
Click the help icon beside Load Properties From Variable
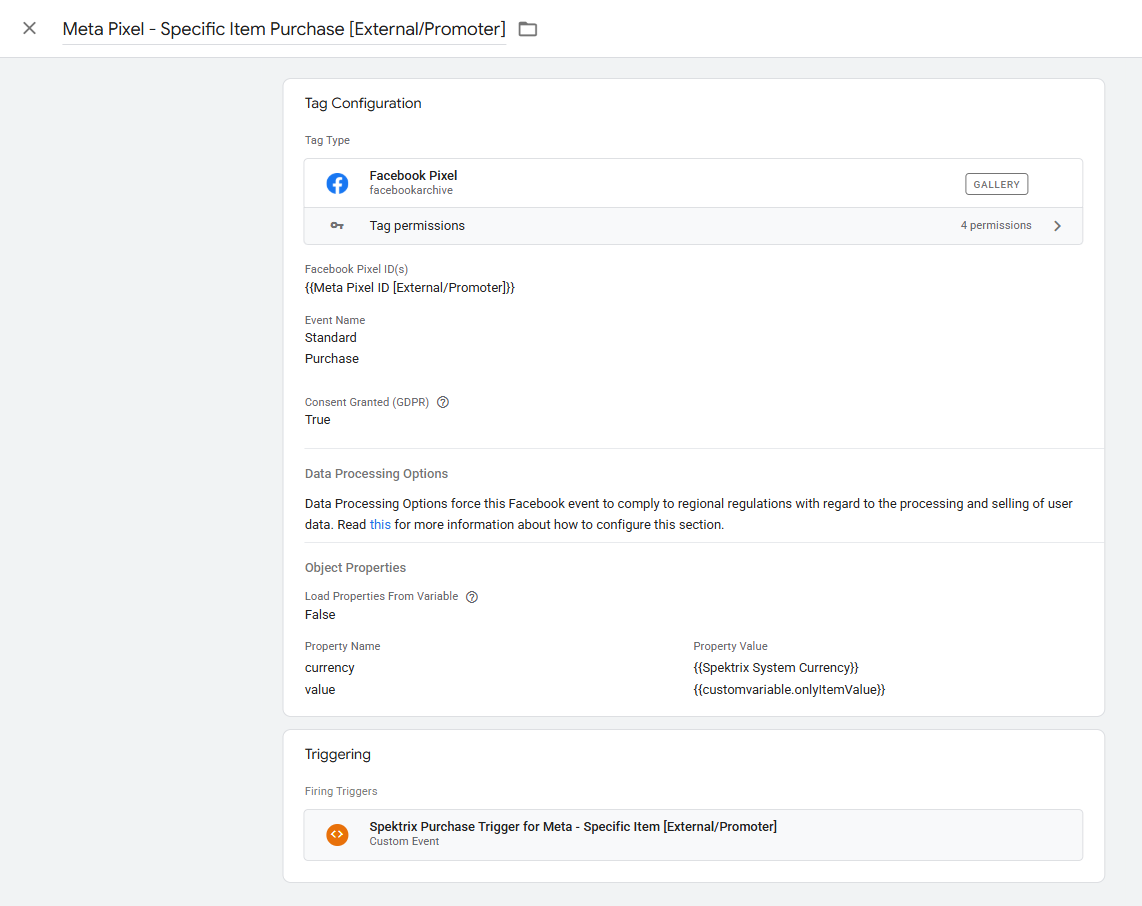click(x=472, y=597)
